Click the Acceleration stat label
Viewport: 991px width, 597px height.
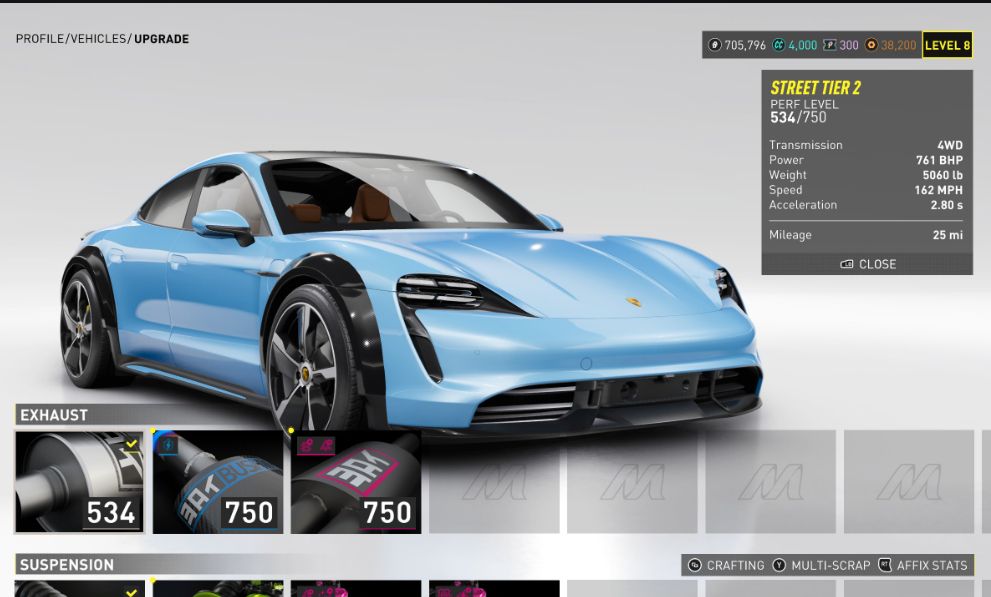pyautogui.click(x=803, y=205)
